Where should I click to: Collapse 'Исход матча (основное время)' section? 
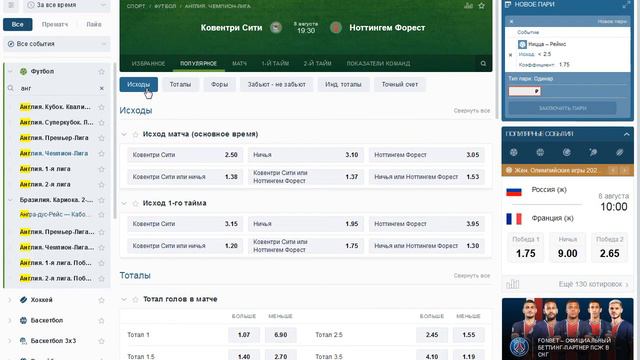pos(124,134)
